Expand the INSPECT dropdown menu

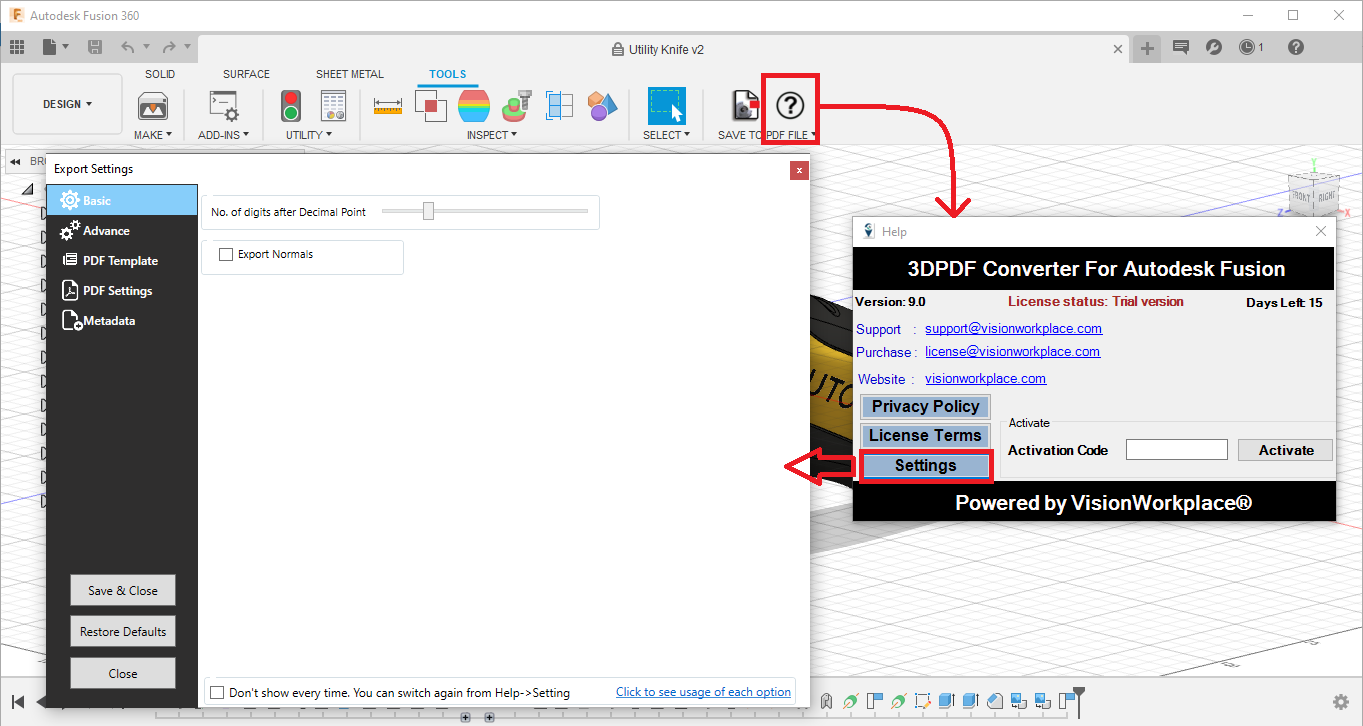(x=492, y=135)
